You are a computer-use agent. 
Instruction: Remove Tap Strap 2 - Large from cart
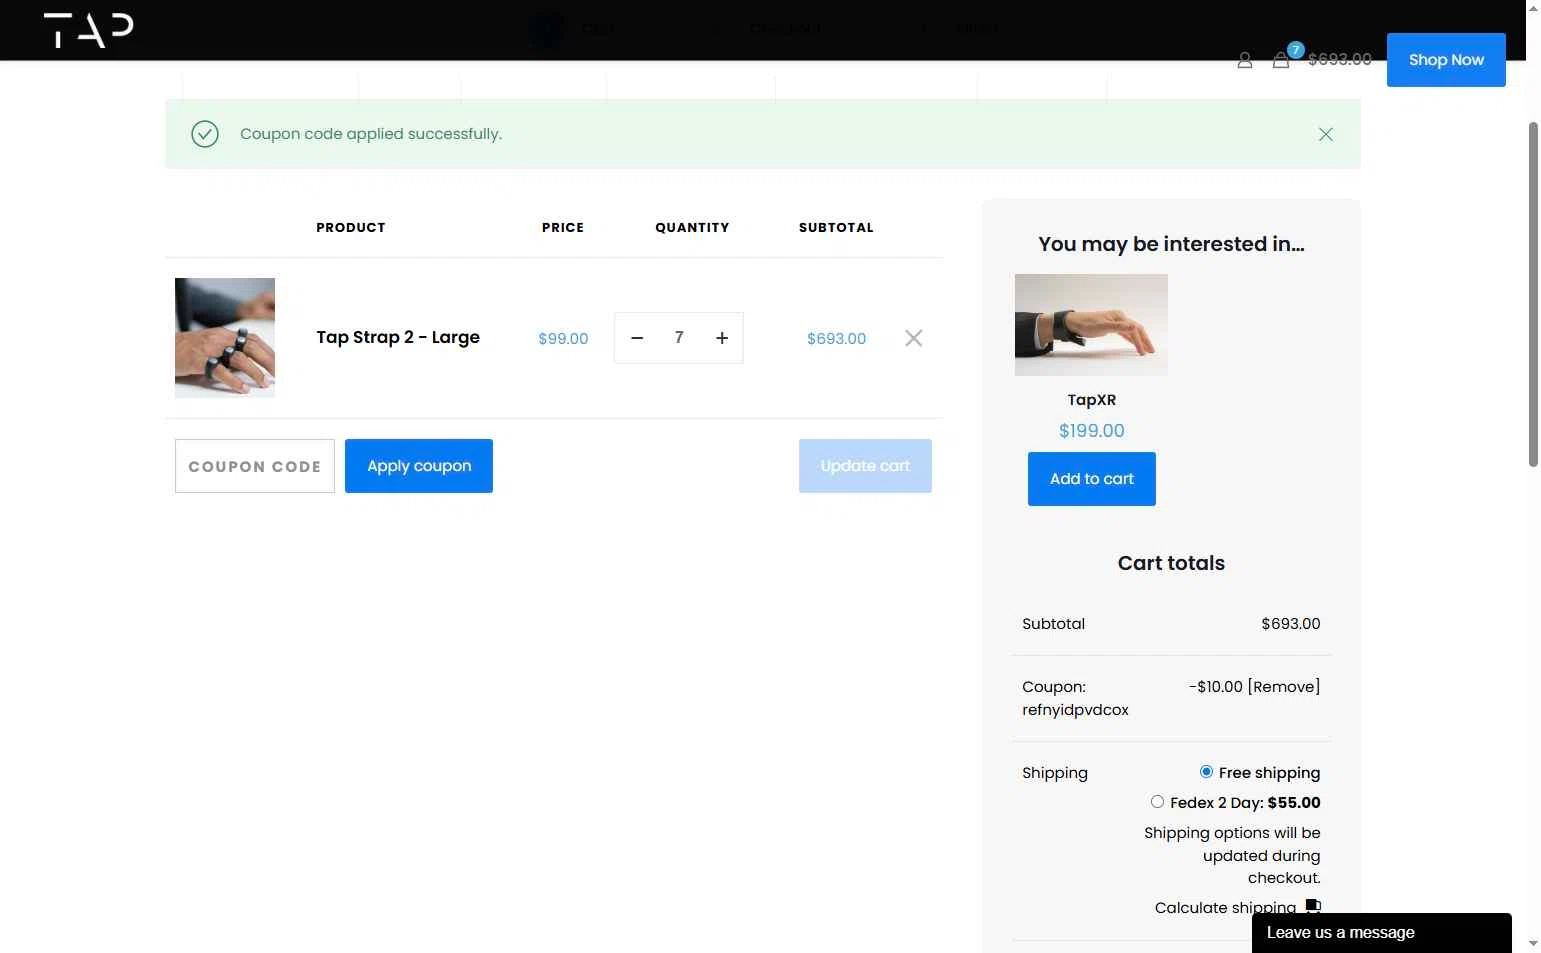click(x=913, y=338)
